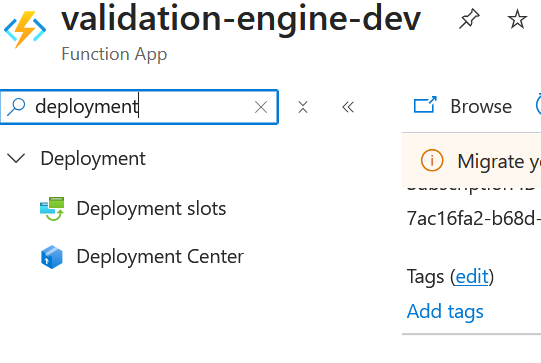Viewport: 541px width, 363px height.
Task: Click the info icon in Migrate banner
Action: tap(432, 160)
